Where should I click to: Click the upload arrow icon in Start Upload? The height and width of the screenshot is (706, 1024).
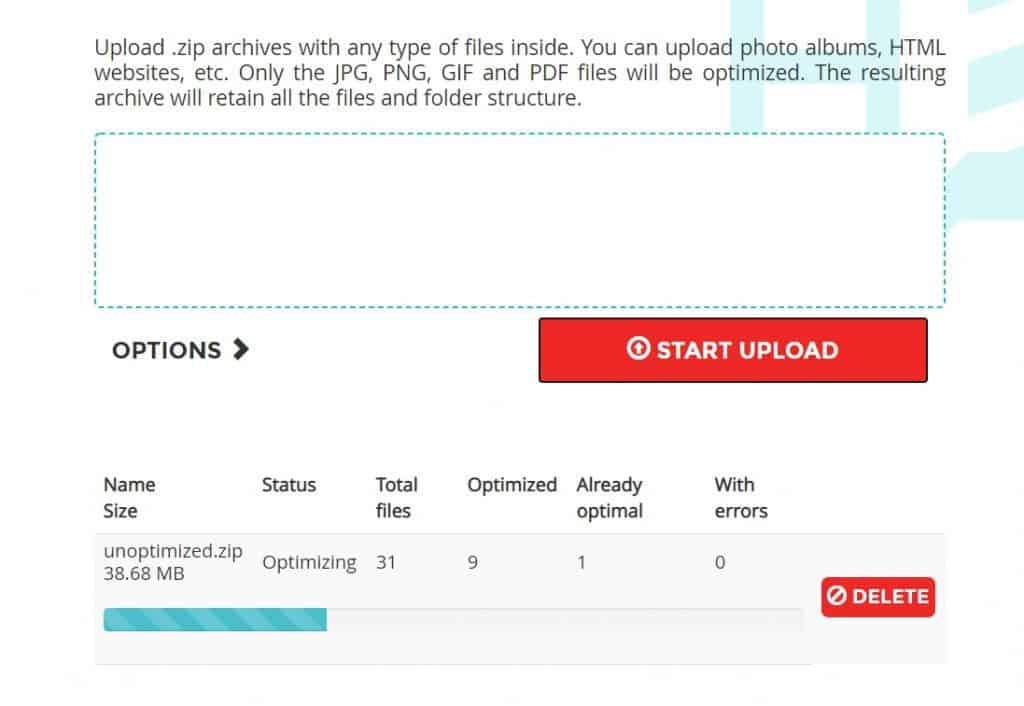click(x=638, y=349)
